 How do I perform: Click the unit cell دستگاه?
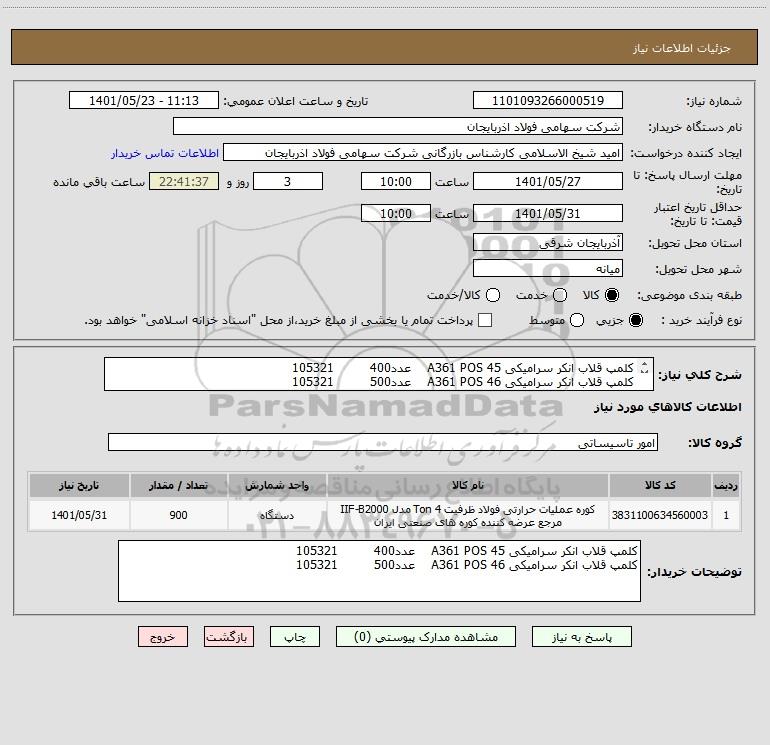[277, 515]
